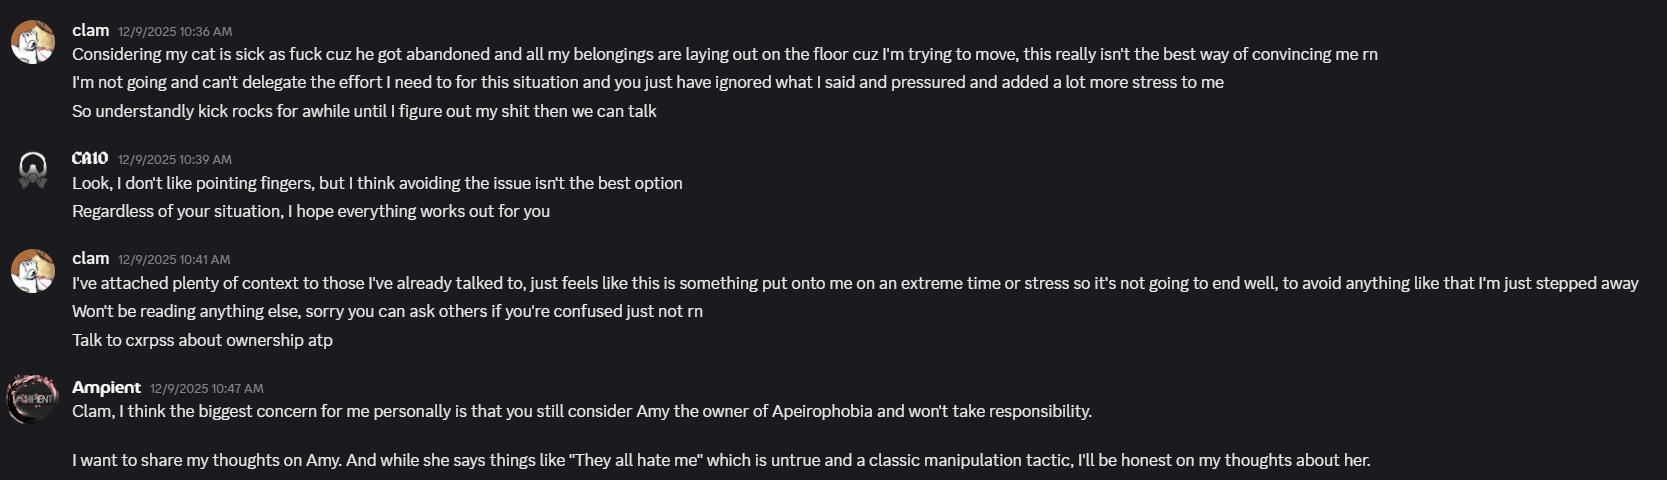Click the "Talk to cxrpss about ownership atp" message
1667x480 pixels.
(x=202, y=340)
